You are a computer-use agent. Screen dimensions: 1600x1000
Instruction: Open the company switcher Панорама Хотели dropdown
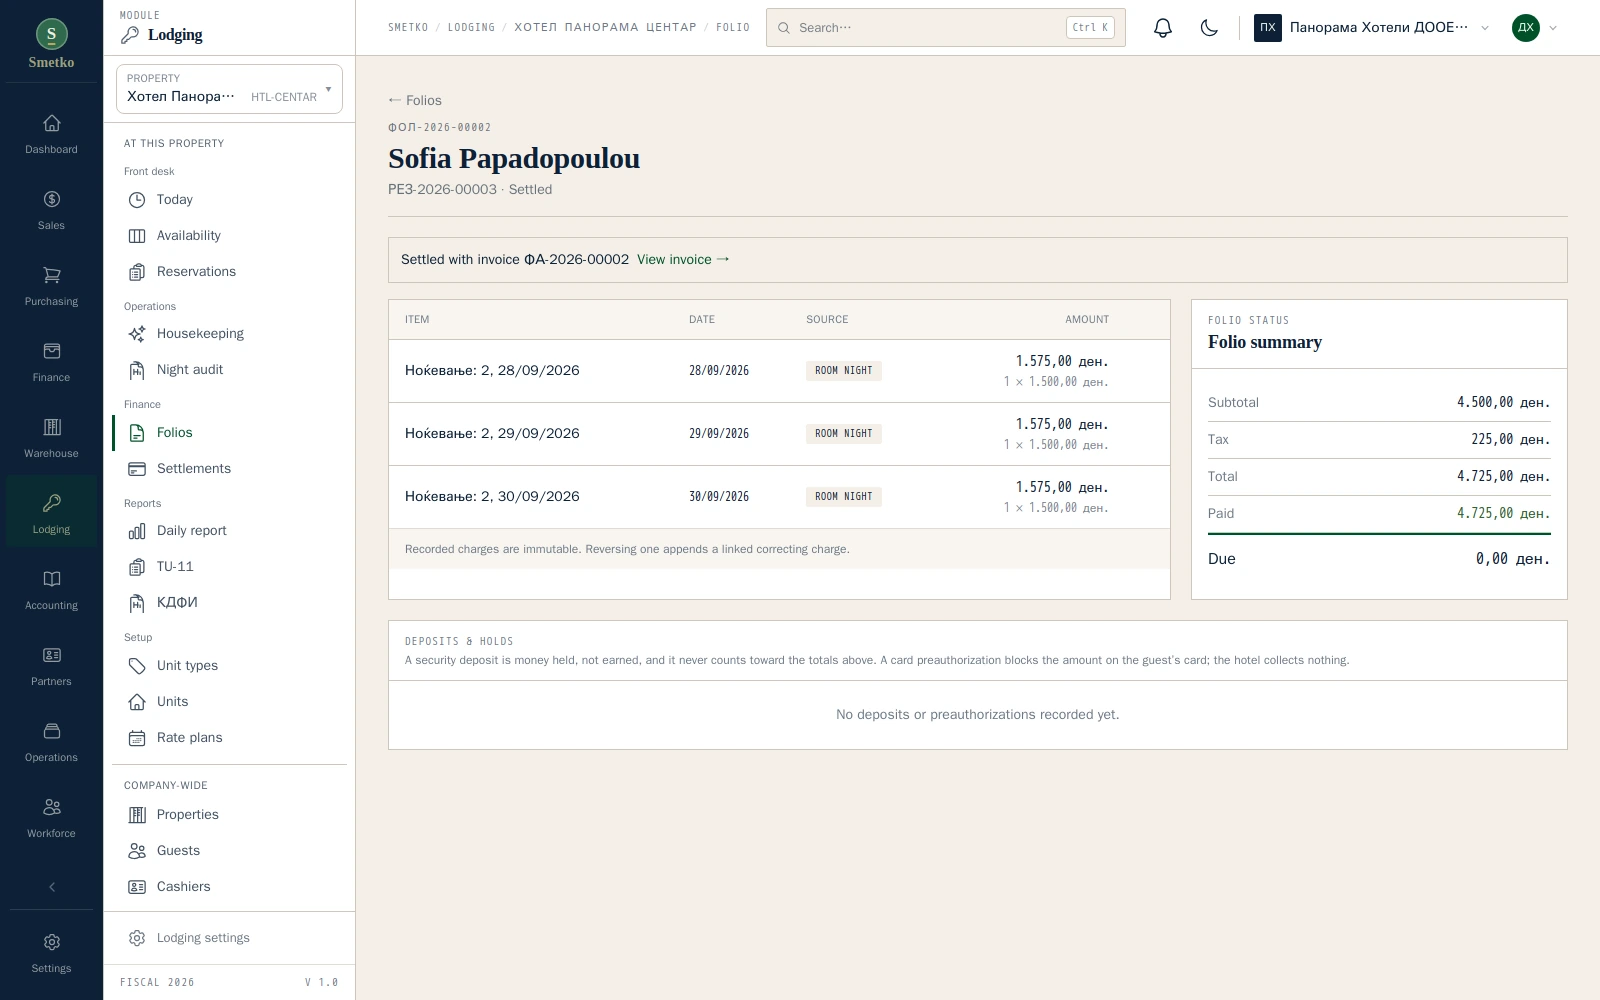coord(1372,28)
